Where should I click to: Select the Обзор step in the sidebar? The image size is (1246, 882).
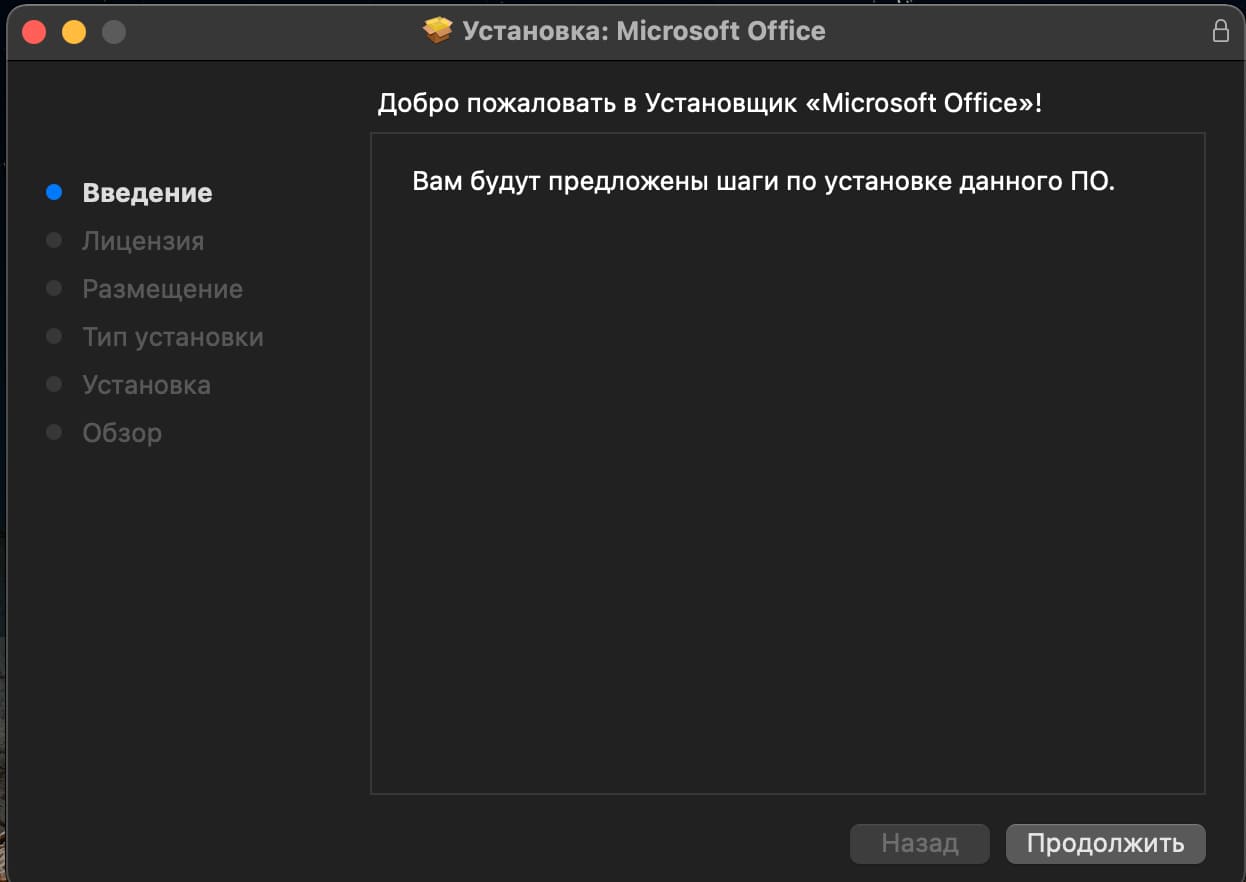click(122, 433)
